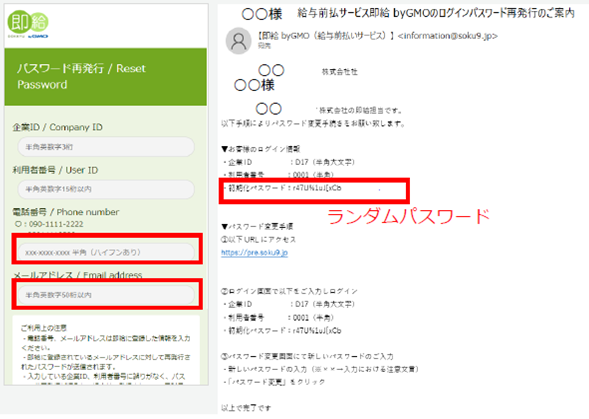
Task: Focus the Phone number input field
Action: point(107,252)
